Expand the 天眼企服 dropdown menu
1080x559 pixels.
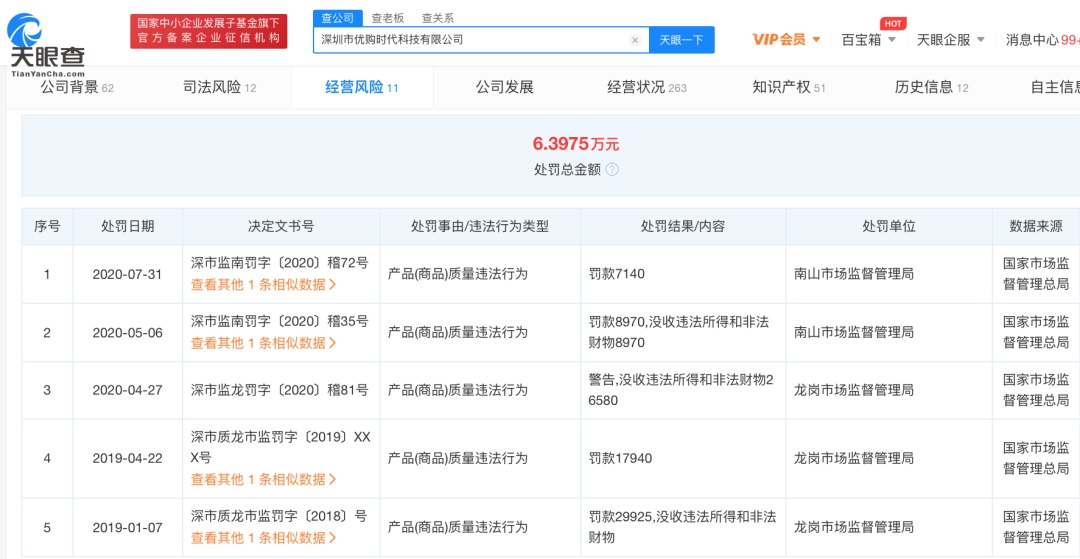[951, 39]
